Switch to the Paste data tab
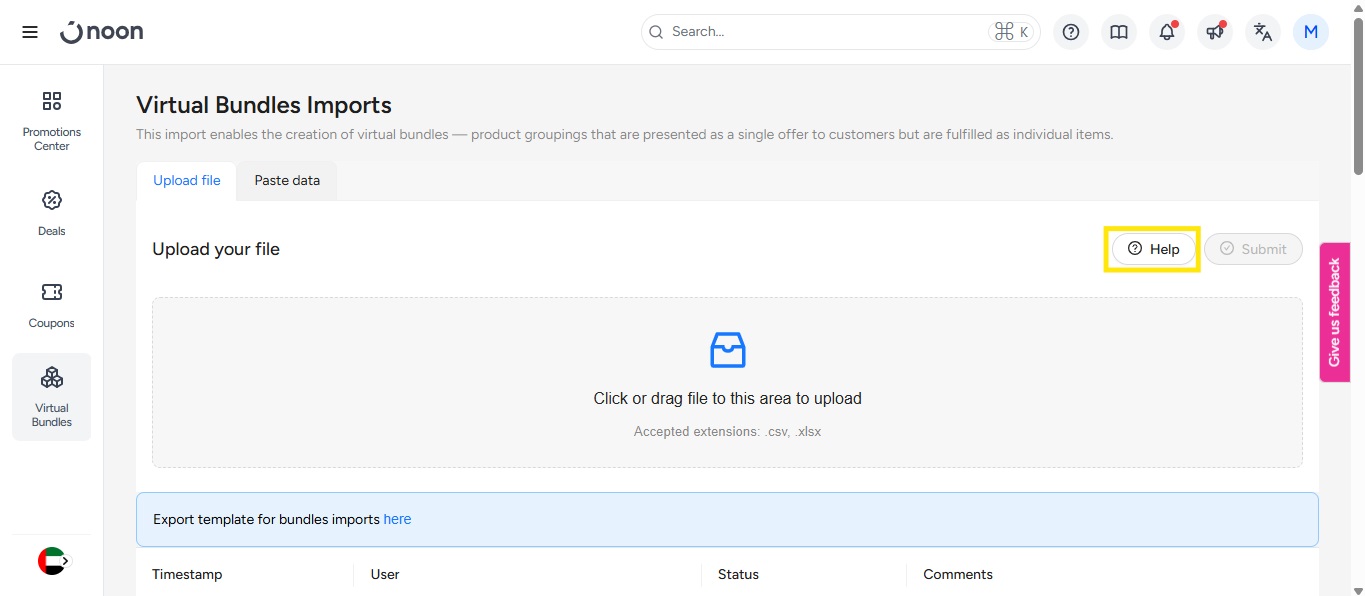 287,181
